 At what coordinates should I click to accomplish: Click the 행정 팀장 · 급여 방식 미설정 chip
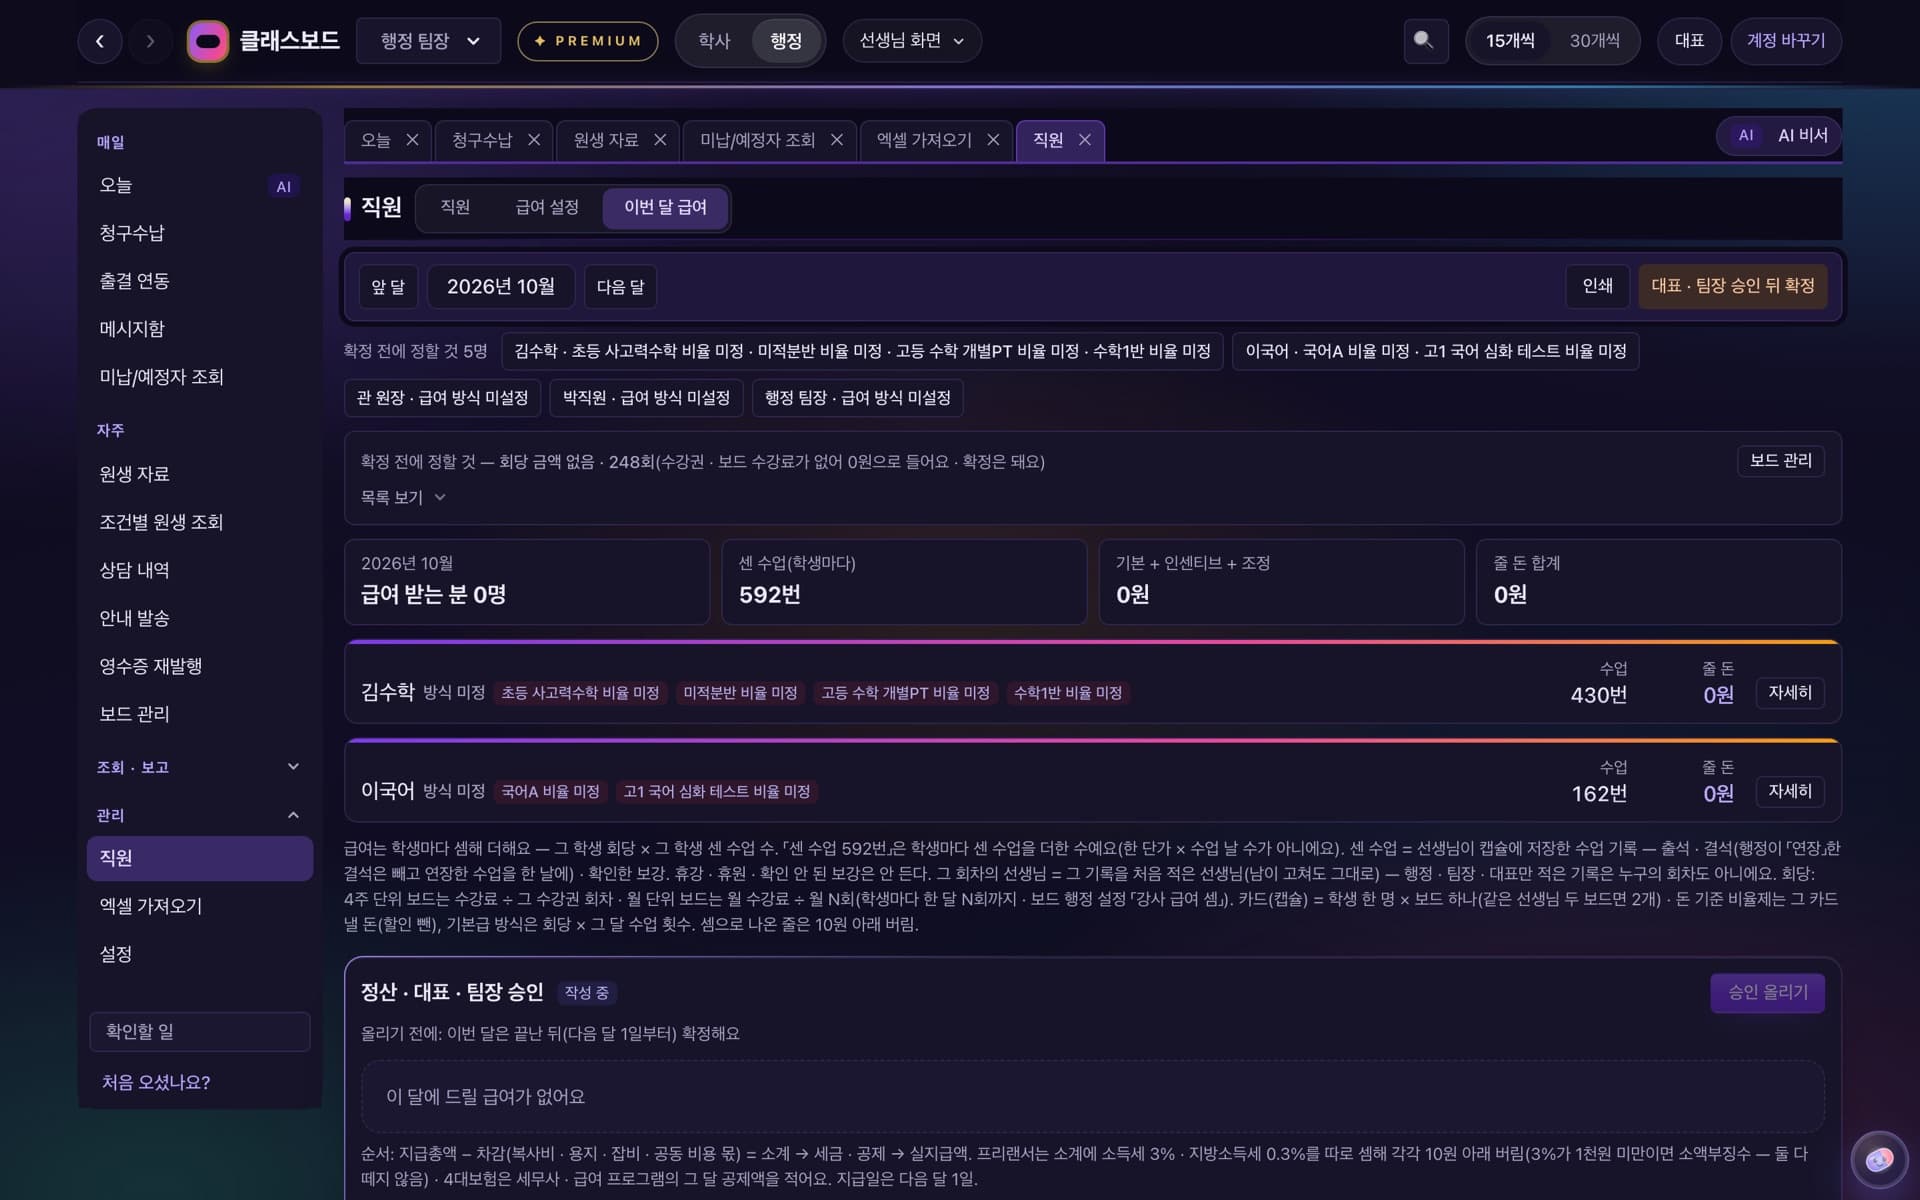coord(857,398)
